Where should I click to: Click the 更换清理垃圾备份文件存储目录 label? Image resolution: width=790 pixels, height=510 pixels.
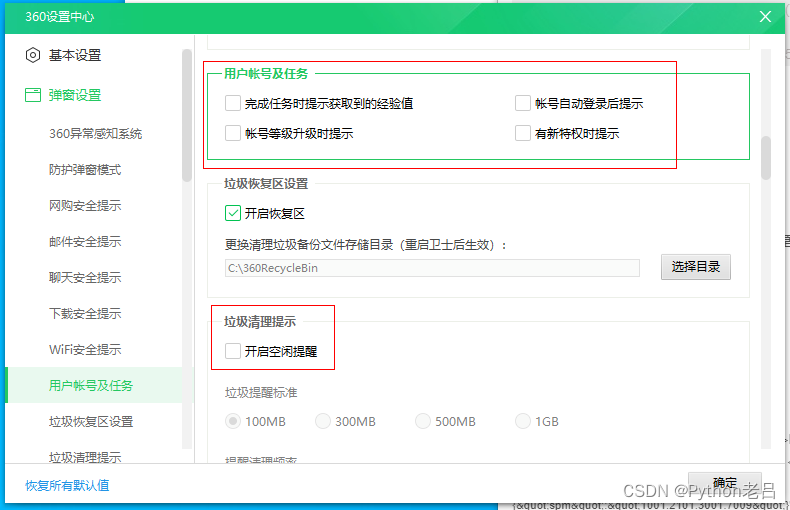click(x=365, y=245)
